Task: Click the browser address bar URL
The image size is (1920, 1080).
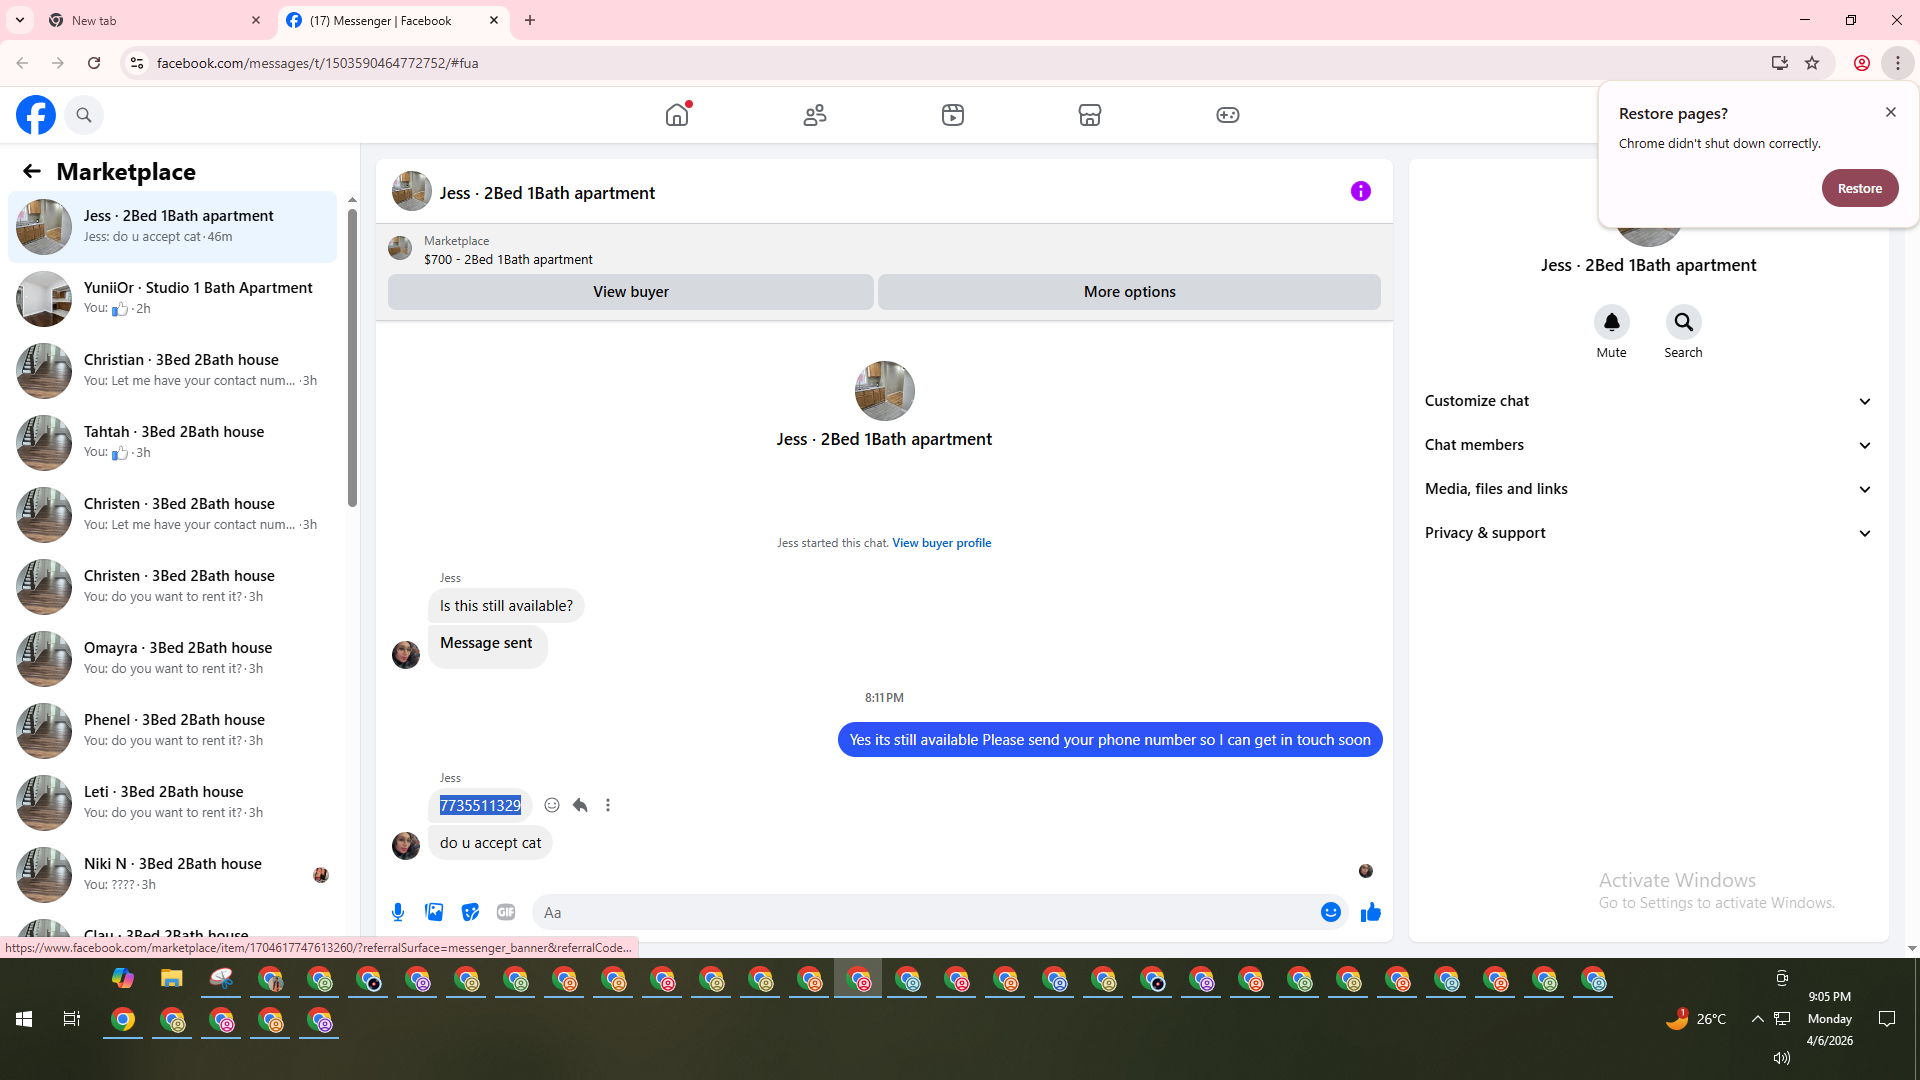Action: click(317, 63)
